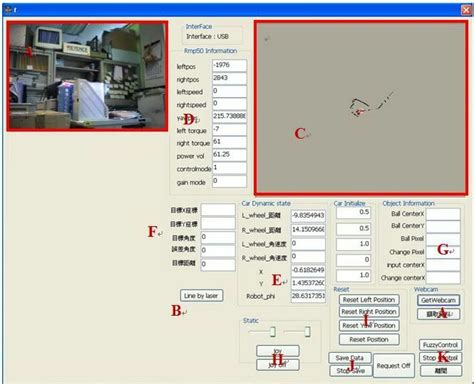
Task: Click the R_wheel angular speed field
Action: coord(308,257)
